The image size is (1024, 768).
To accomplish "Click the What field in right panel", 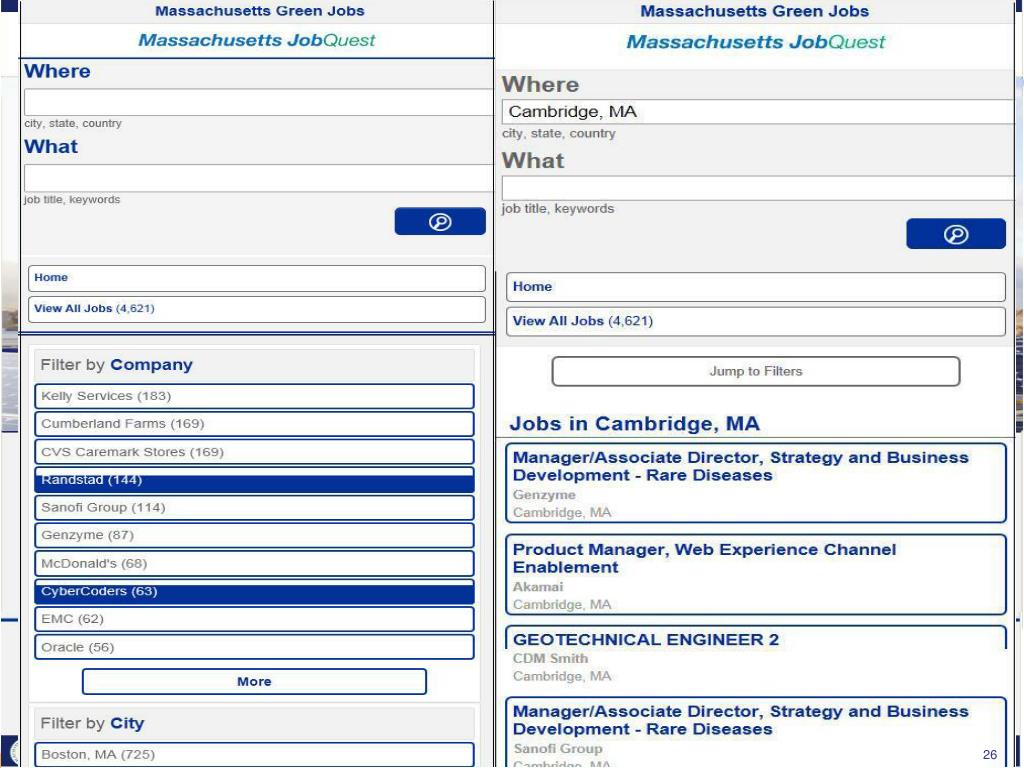I will 758,188.
